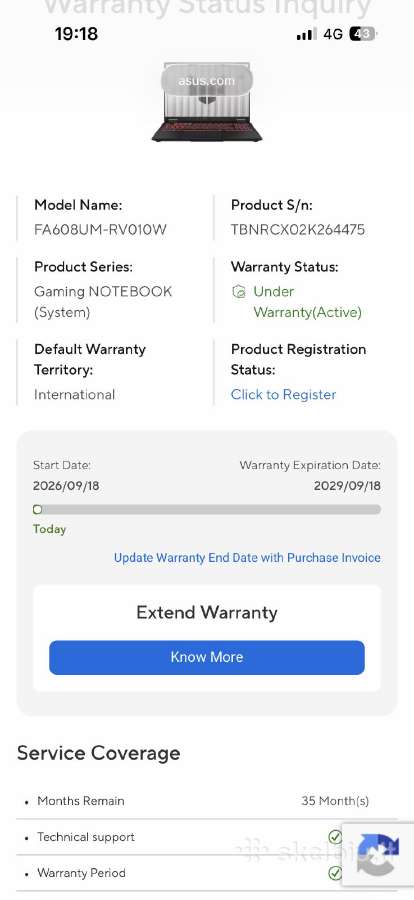Viewport: 414px width, 900px height.
Task: Click the Know More button
Action: (x=207, y=657)
